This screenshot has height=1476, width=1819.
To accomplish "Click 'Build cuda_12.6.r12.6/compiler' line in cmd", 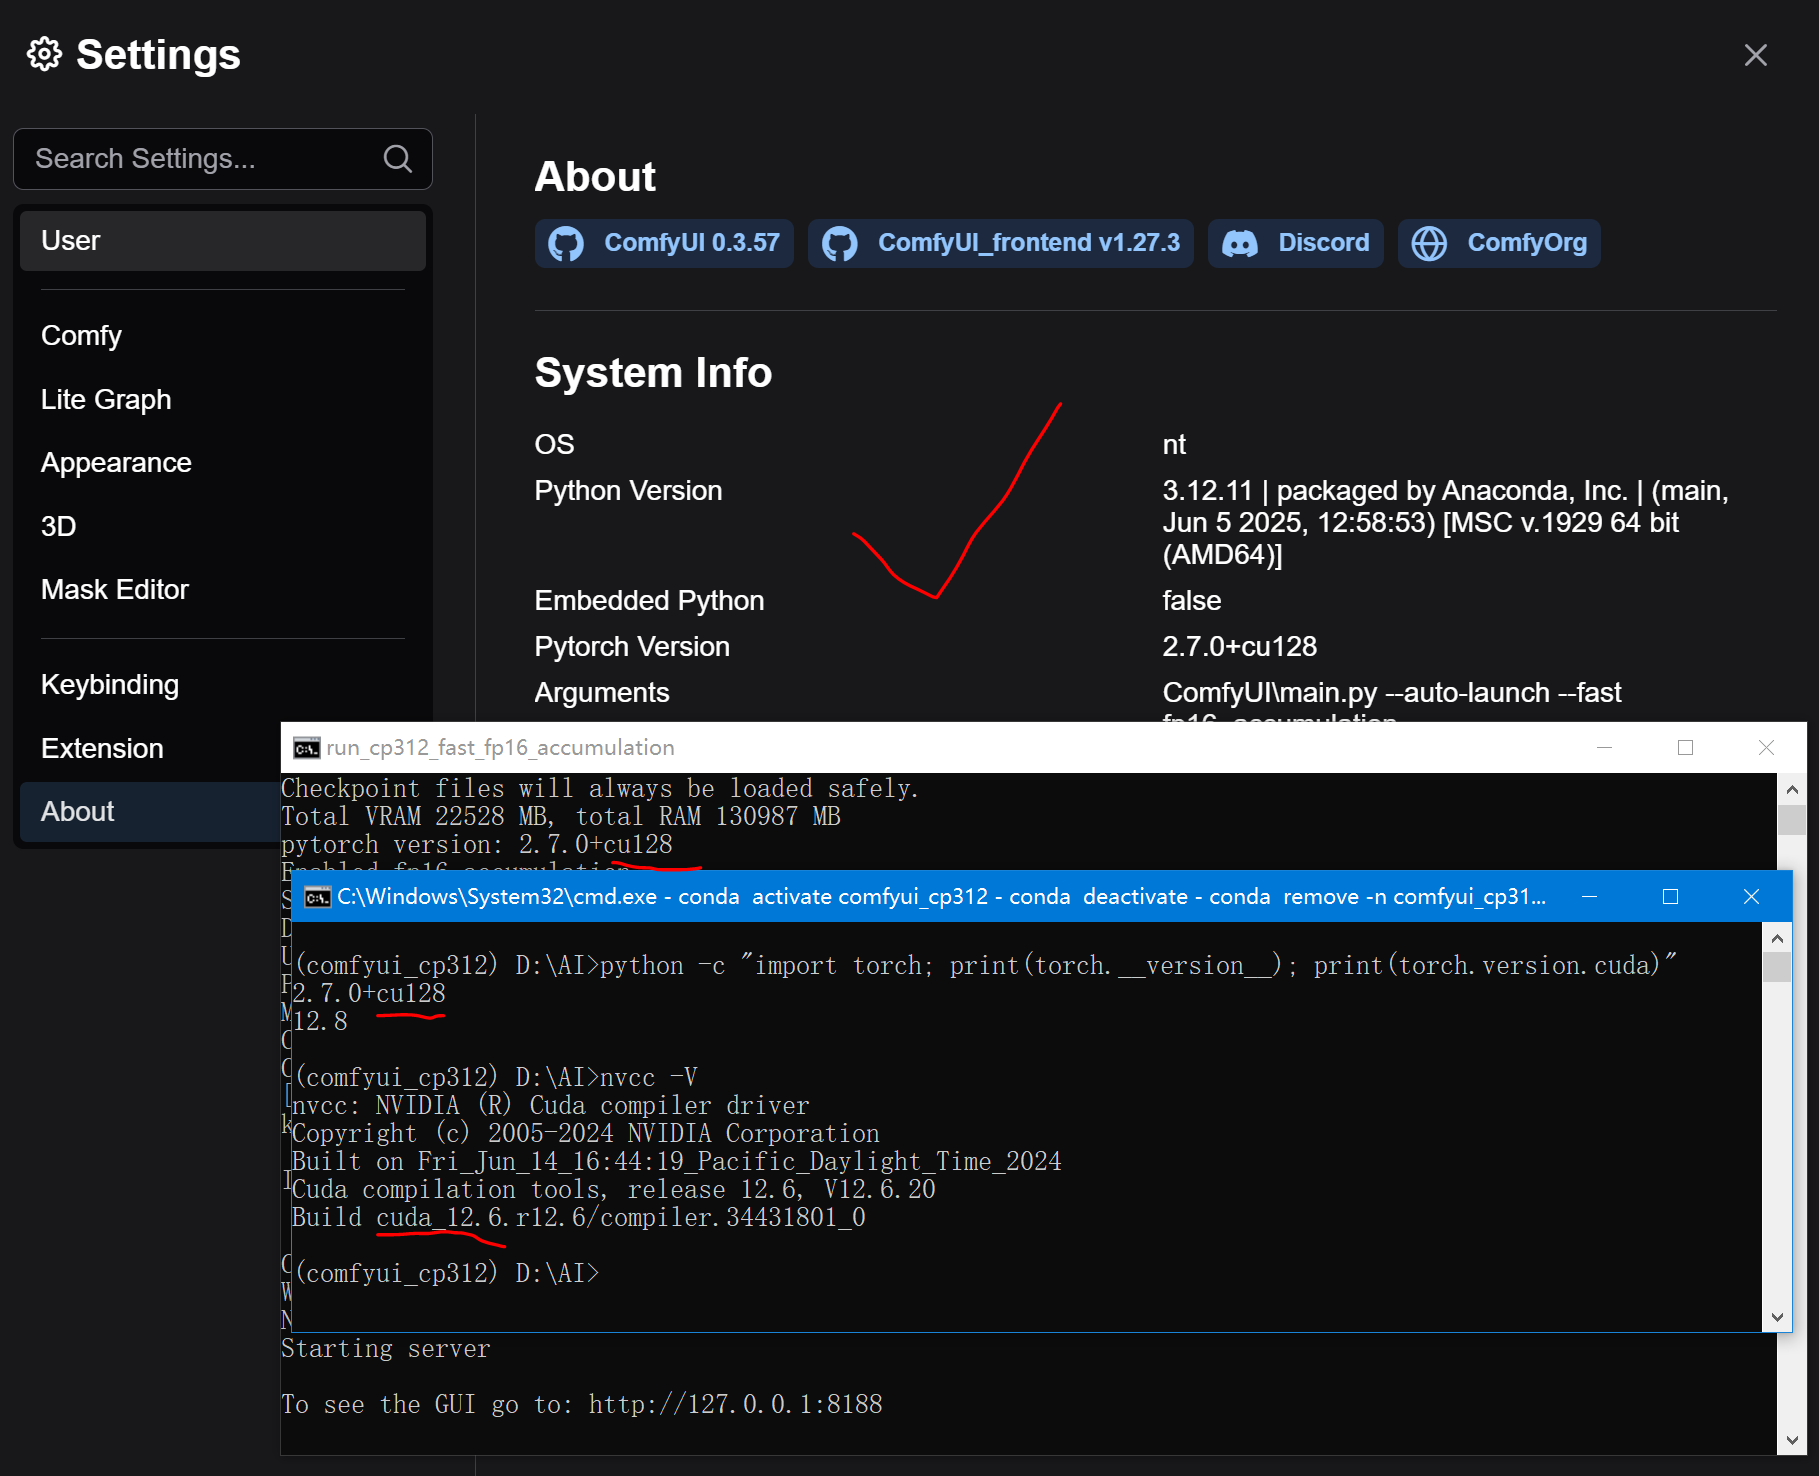I will coord(578,1217).
